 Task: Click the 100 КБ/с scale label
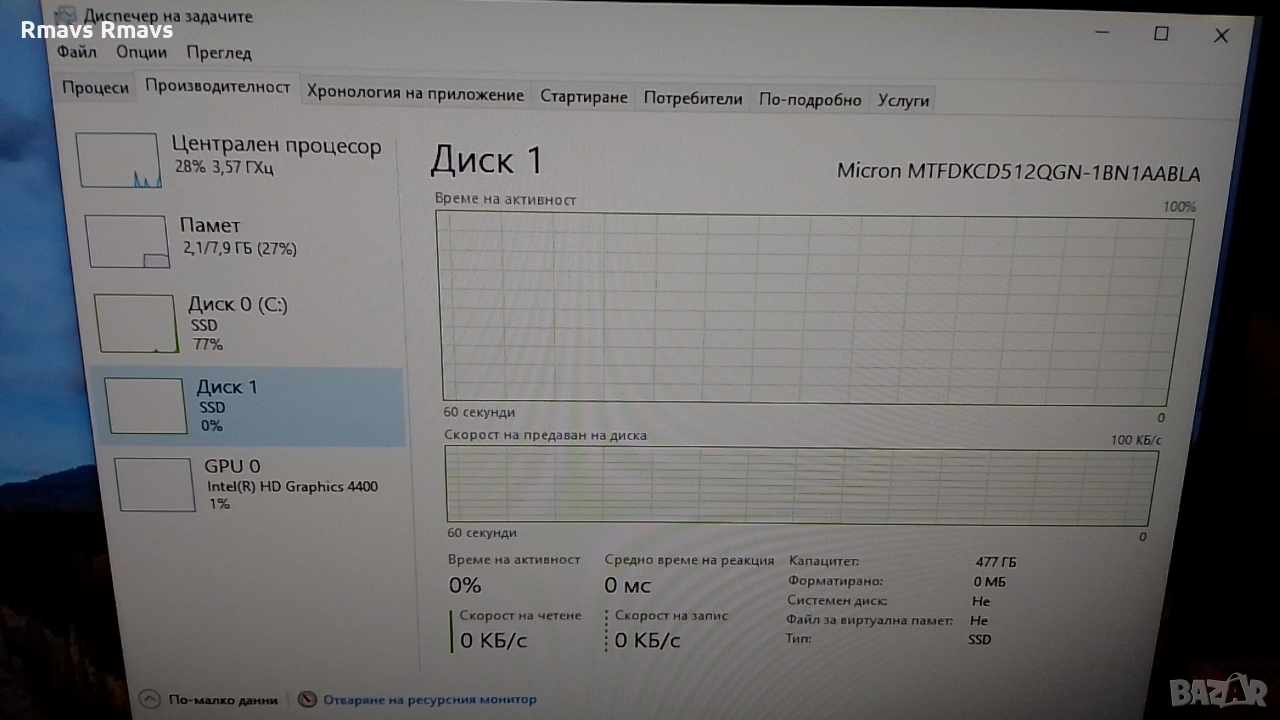1136,440
